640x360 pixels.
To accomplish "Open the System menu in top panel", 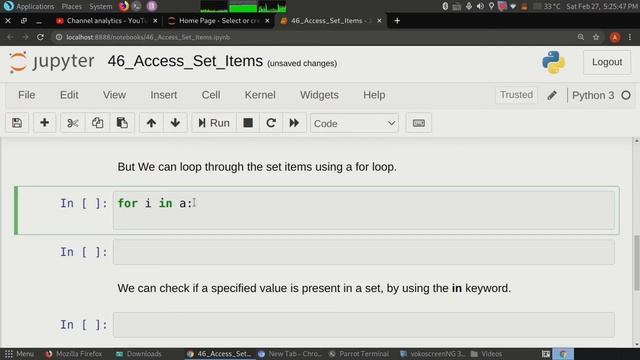I will (x=100, y=6).
